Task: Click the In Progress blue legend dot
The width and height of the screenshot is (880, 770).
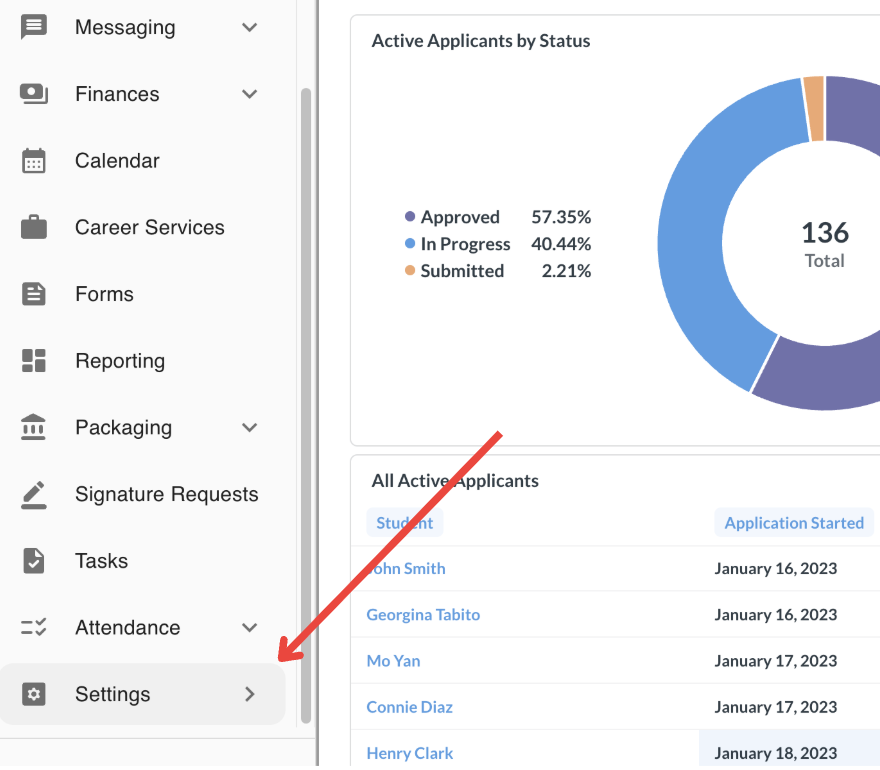Action: point(410,244)
